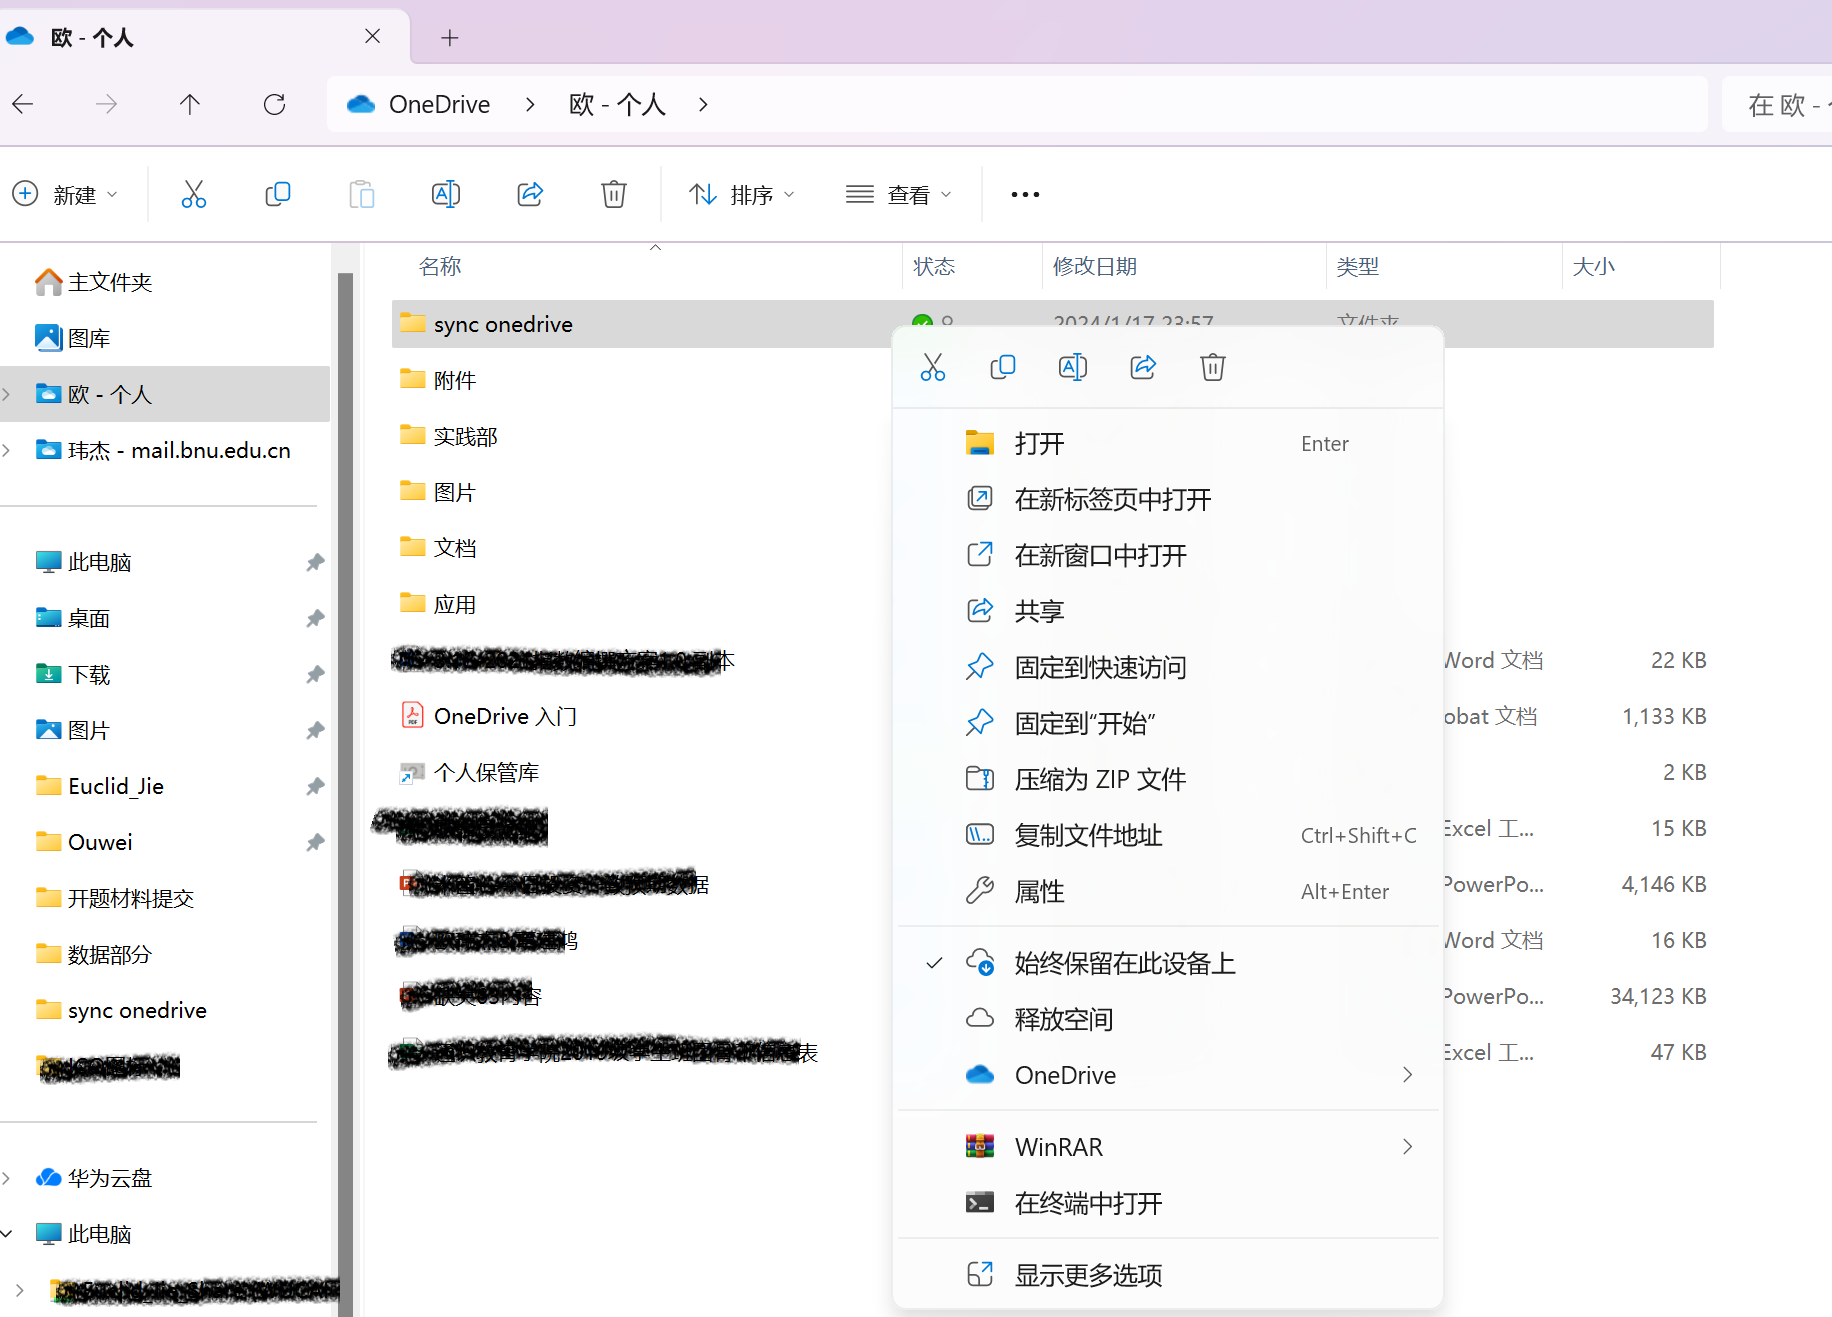This screenshot has width=1832, height=1317.
Task: Click 显示更多选项
Action: tap(1167, 1275)
